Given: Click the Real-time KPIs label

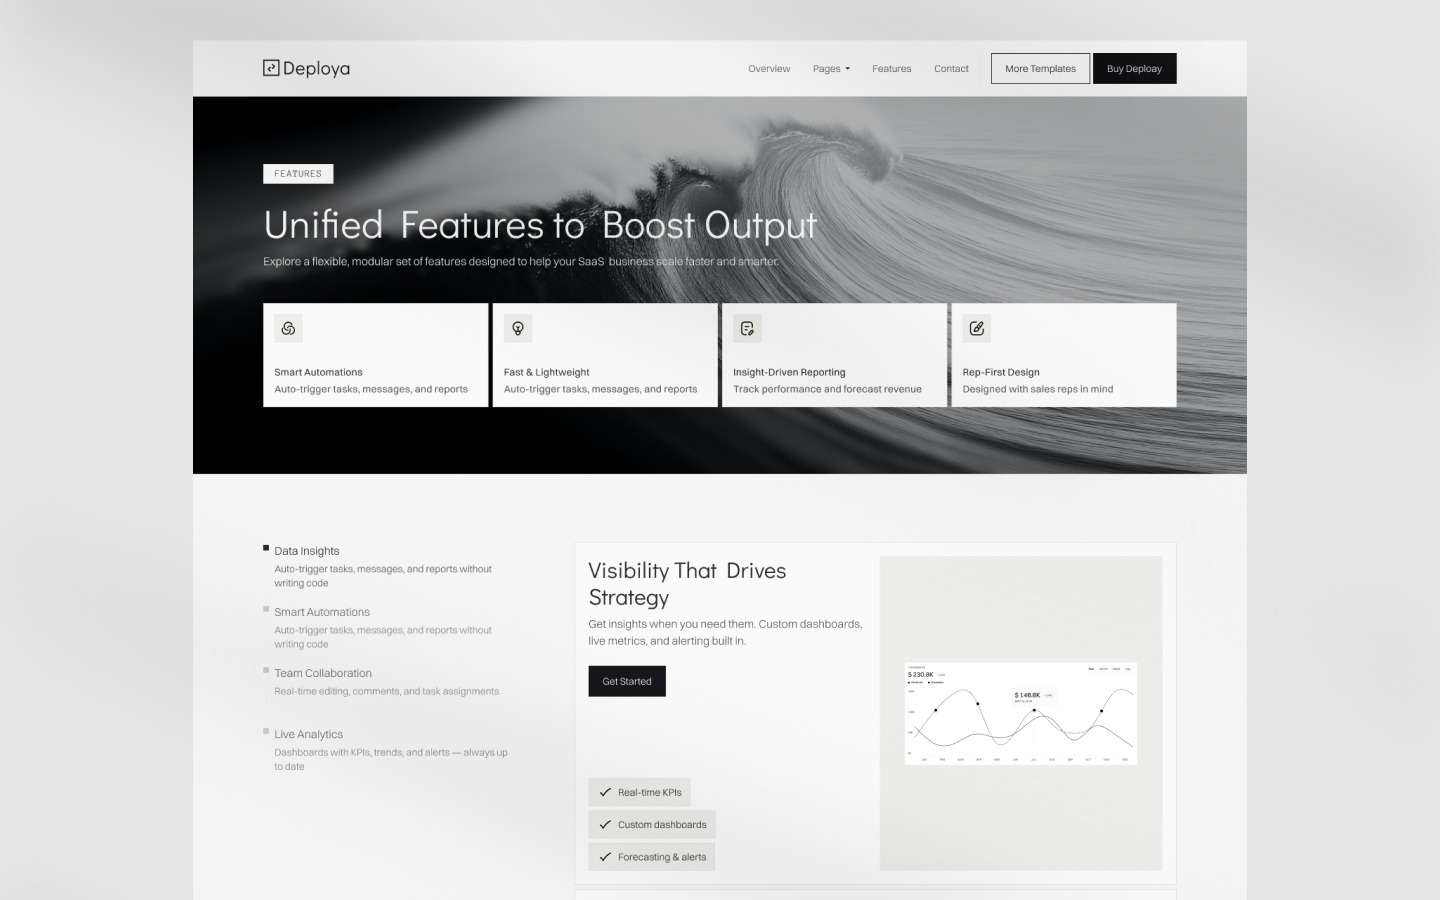Looking at the screenshot, I should pyautogui.click(x=650, y=792).
